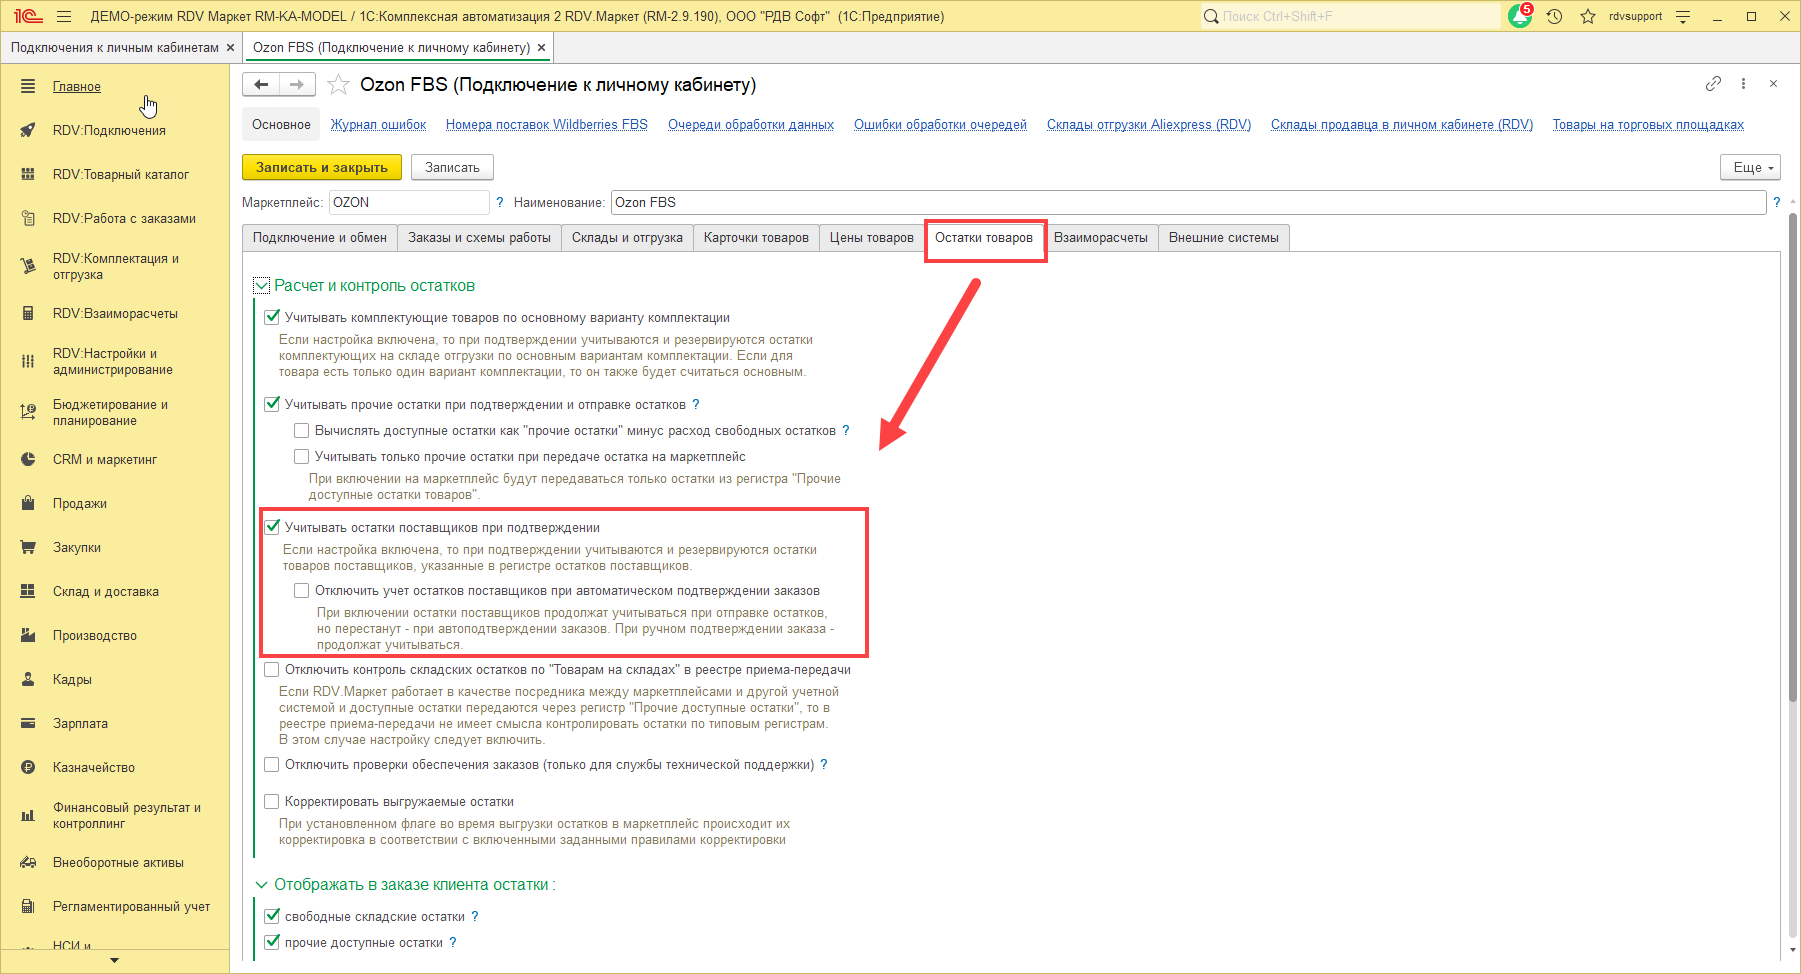This screenshot has width=1801, height=974.
Task: Collapse 'Отображать в заказе клиента остатки' section
Action: 262,885
